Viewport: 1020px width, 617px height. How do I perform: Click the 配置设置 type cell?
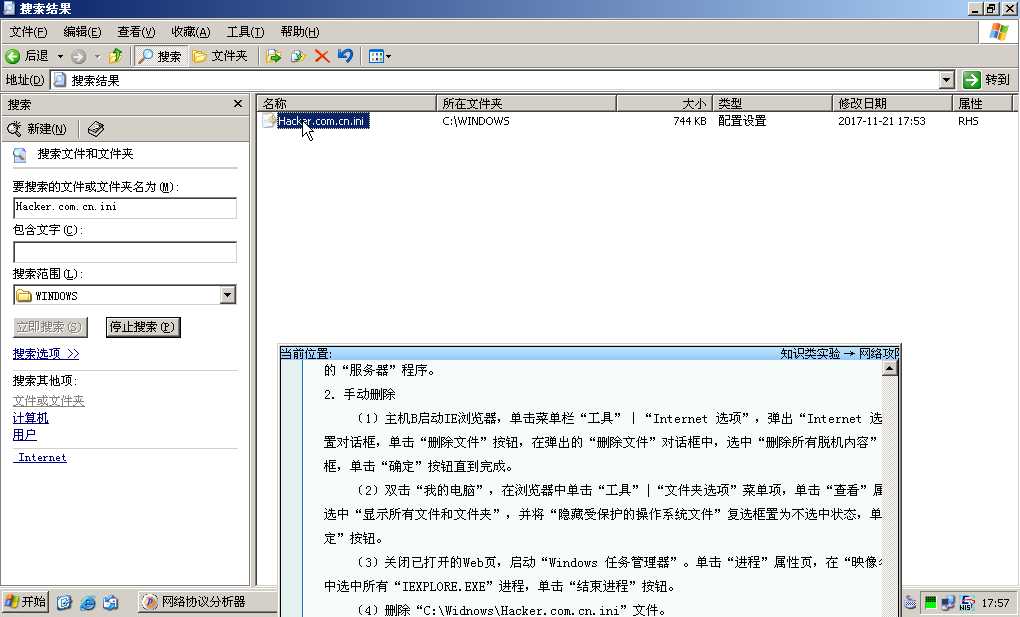[742, 121]
